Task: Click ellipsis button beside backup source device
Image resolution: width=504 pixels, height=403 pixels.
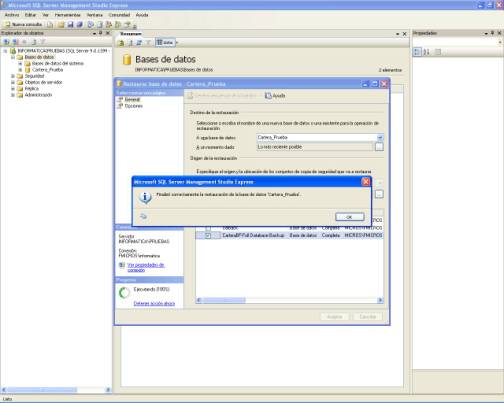Action: point(379,194)
